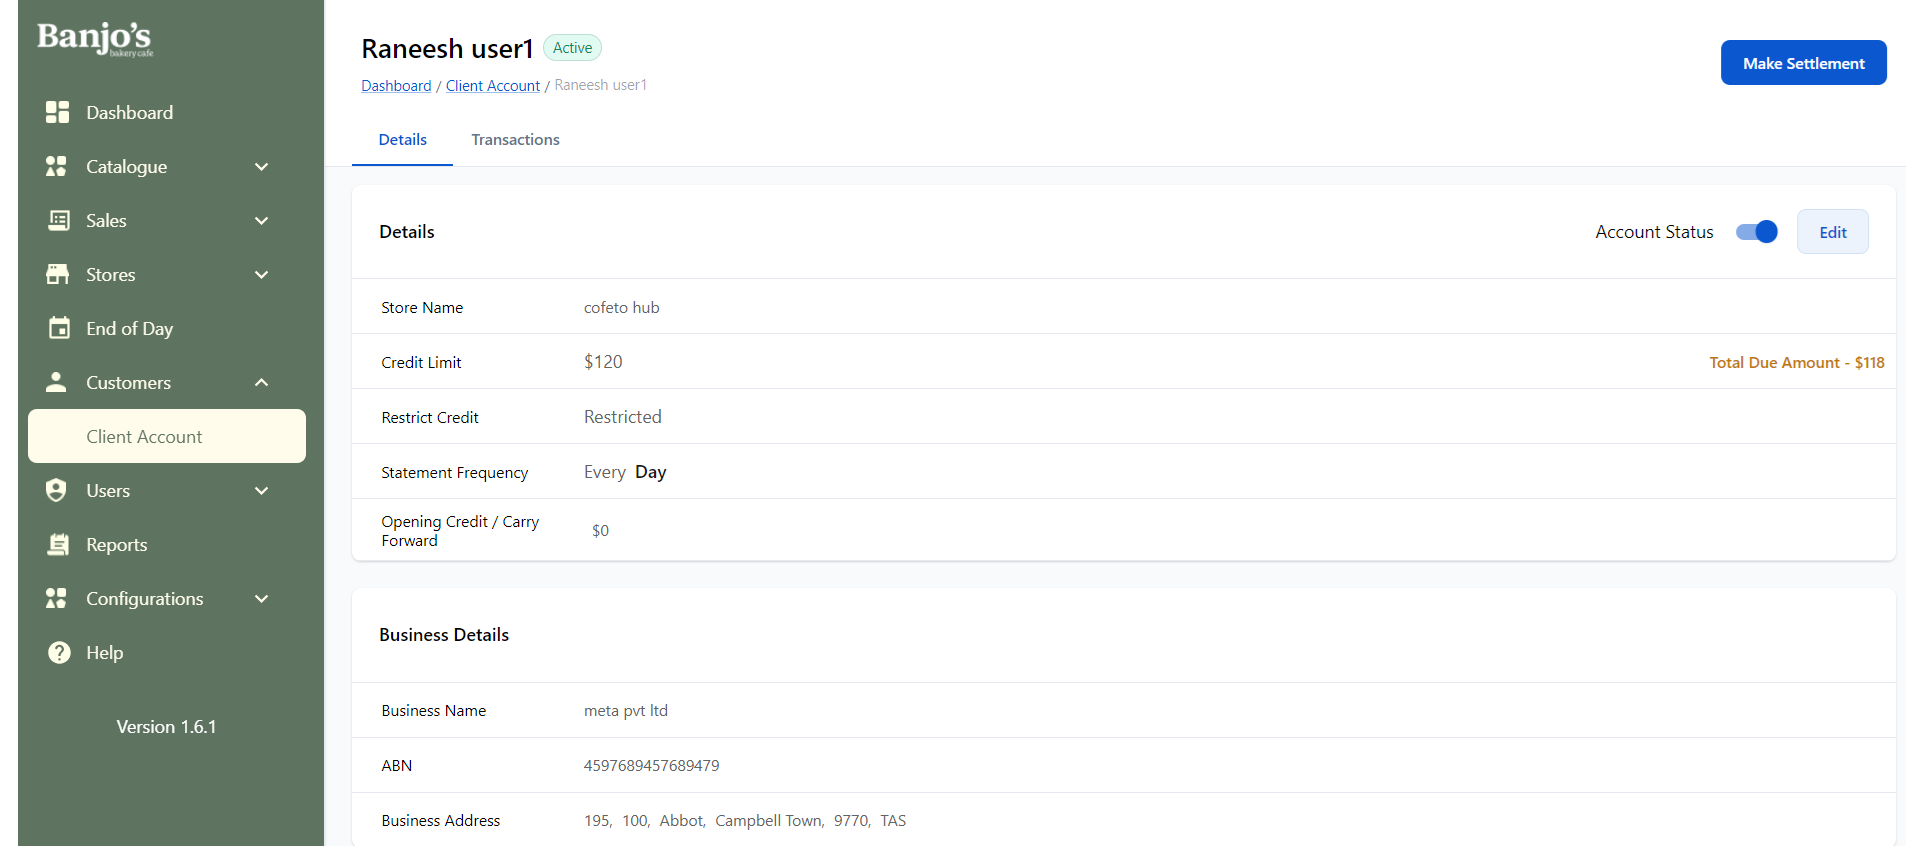Viewport: 1906px width, 846px height.
Task: Switch to the Transactions tab
Action: (x=515, y=140)
